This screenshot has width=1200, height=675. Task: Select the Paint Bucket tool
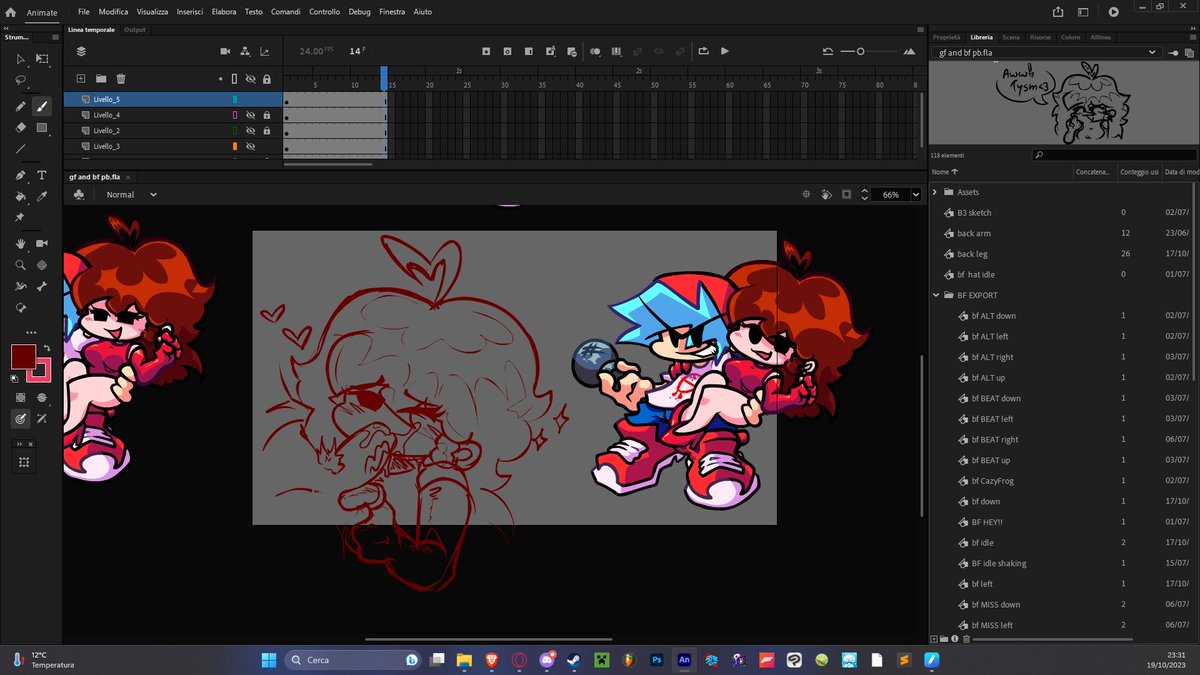[x=20, y=195]
